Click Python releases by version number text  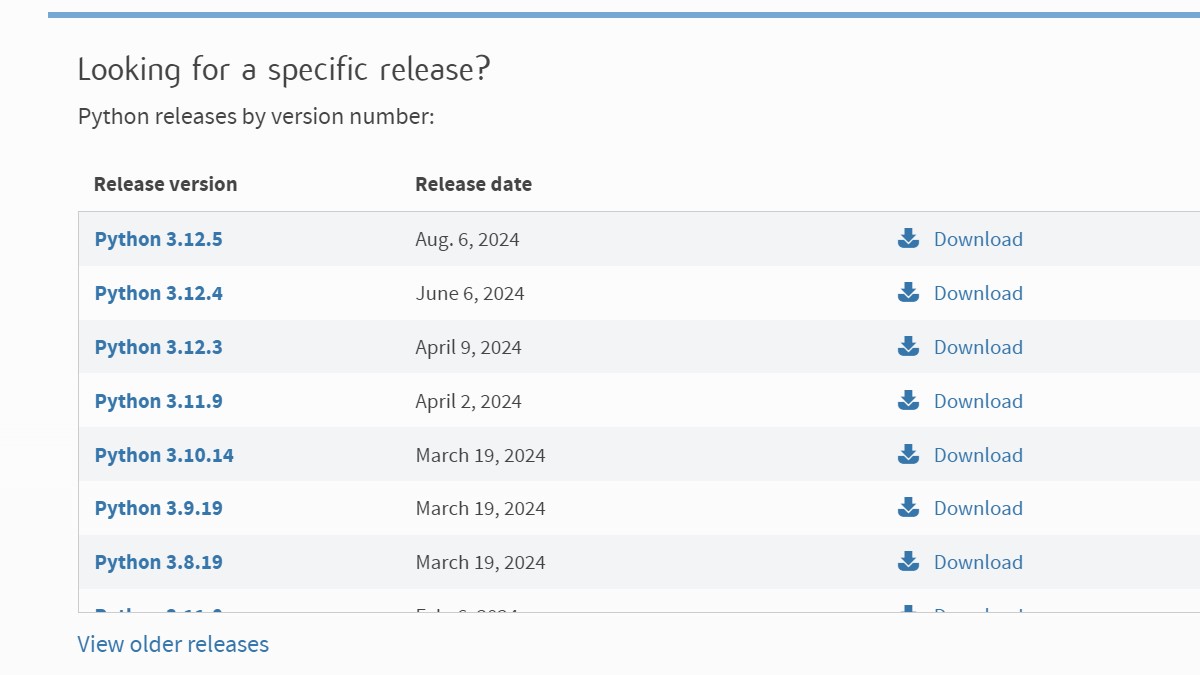pos(256,117)
